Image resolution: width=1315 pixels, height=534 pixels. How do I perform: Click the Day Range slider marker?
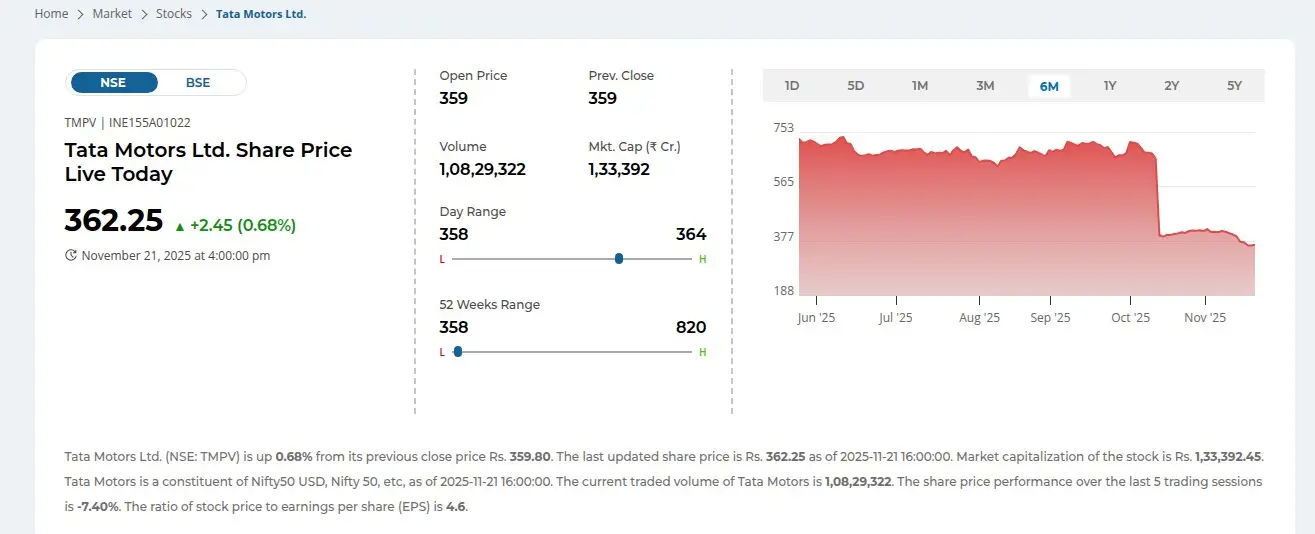619,258
